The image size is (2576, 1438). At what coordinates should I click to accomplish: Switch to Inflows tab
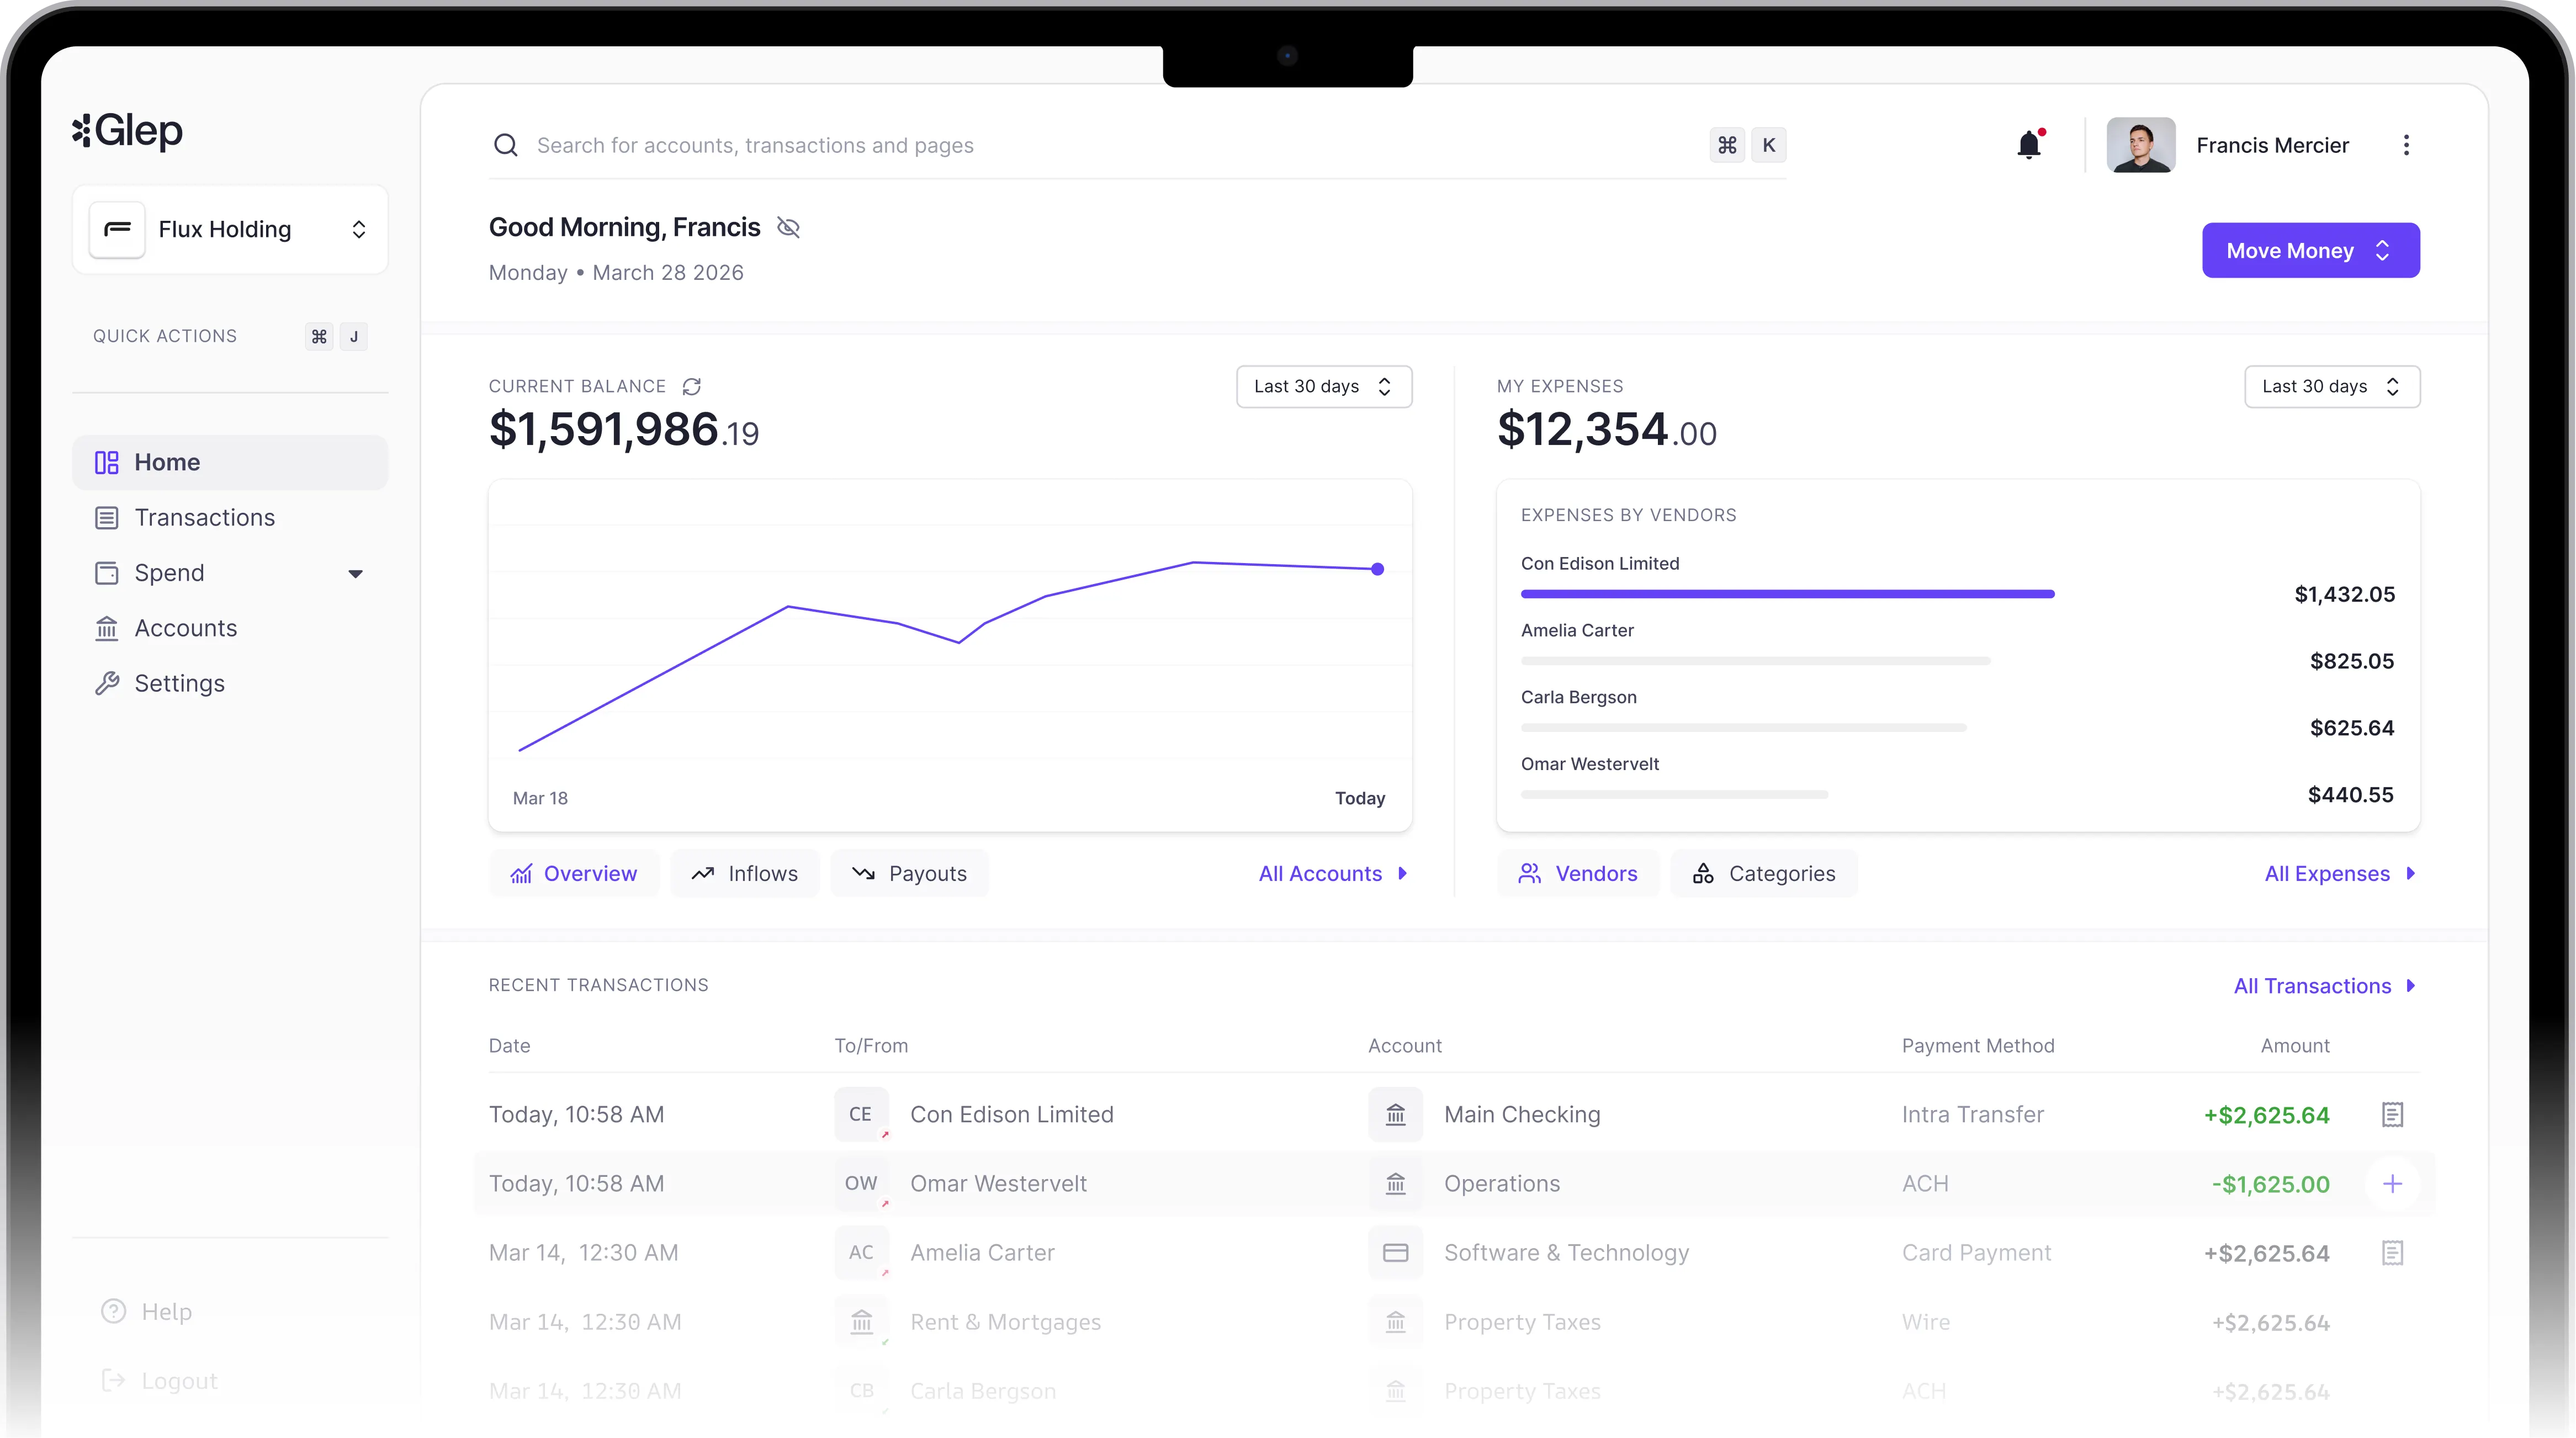tap(745, 873)
